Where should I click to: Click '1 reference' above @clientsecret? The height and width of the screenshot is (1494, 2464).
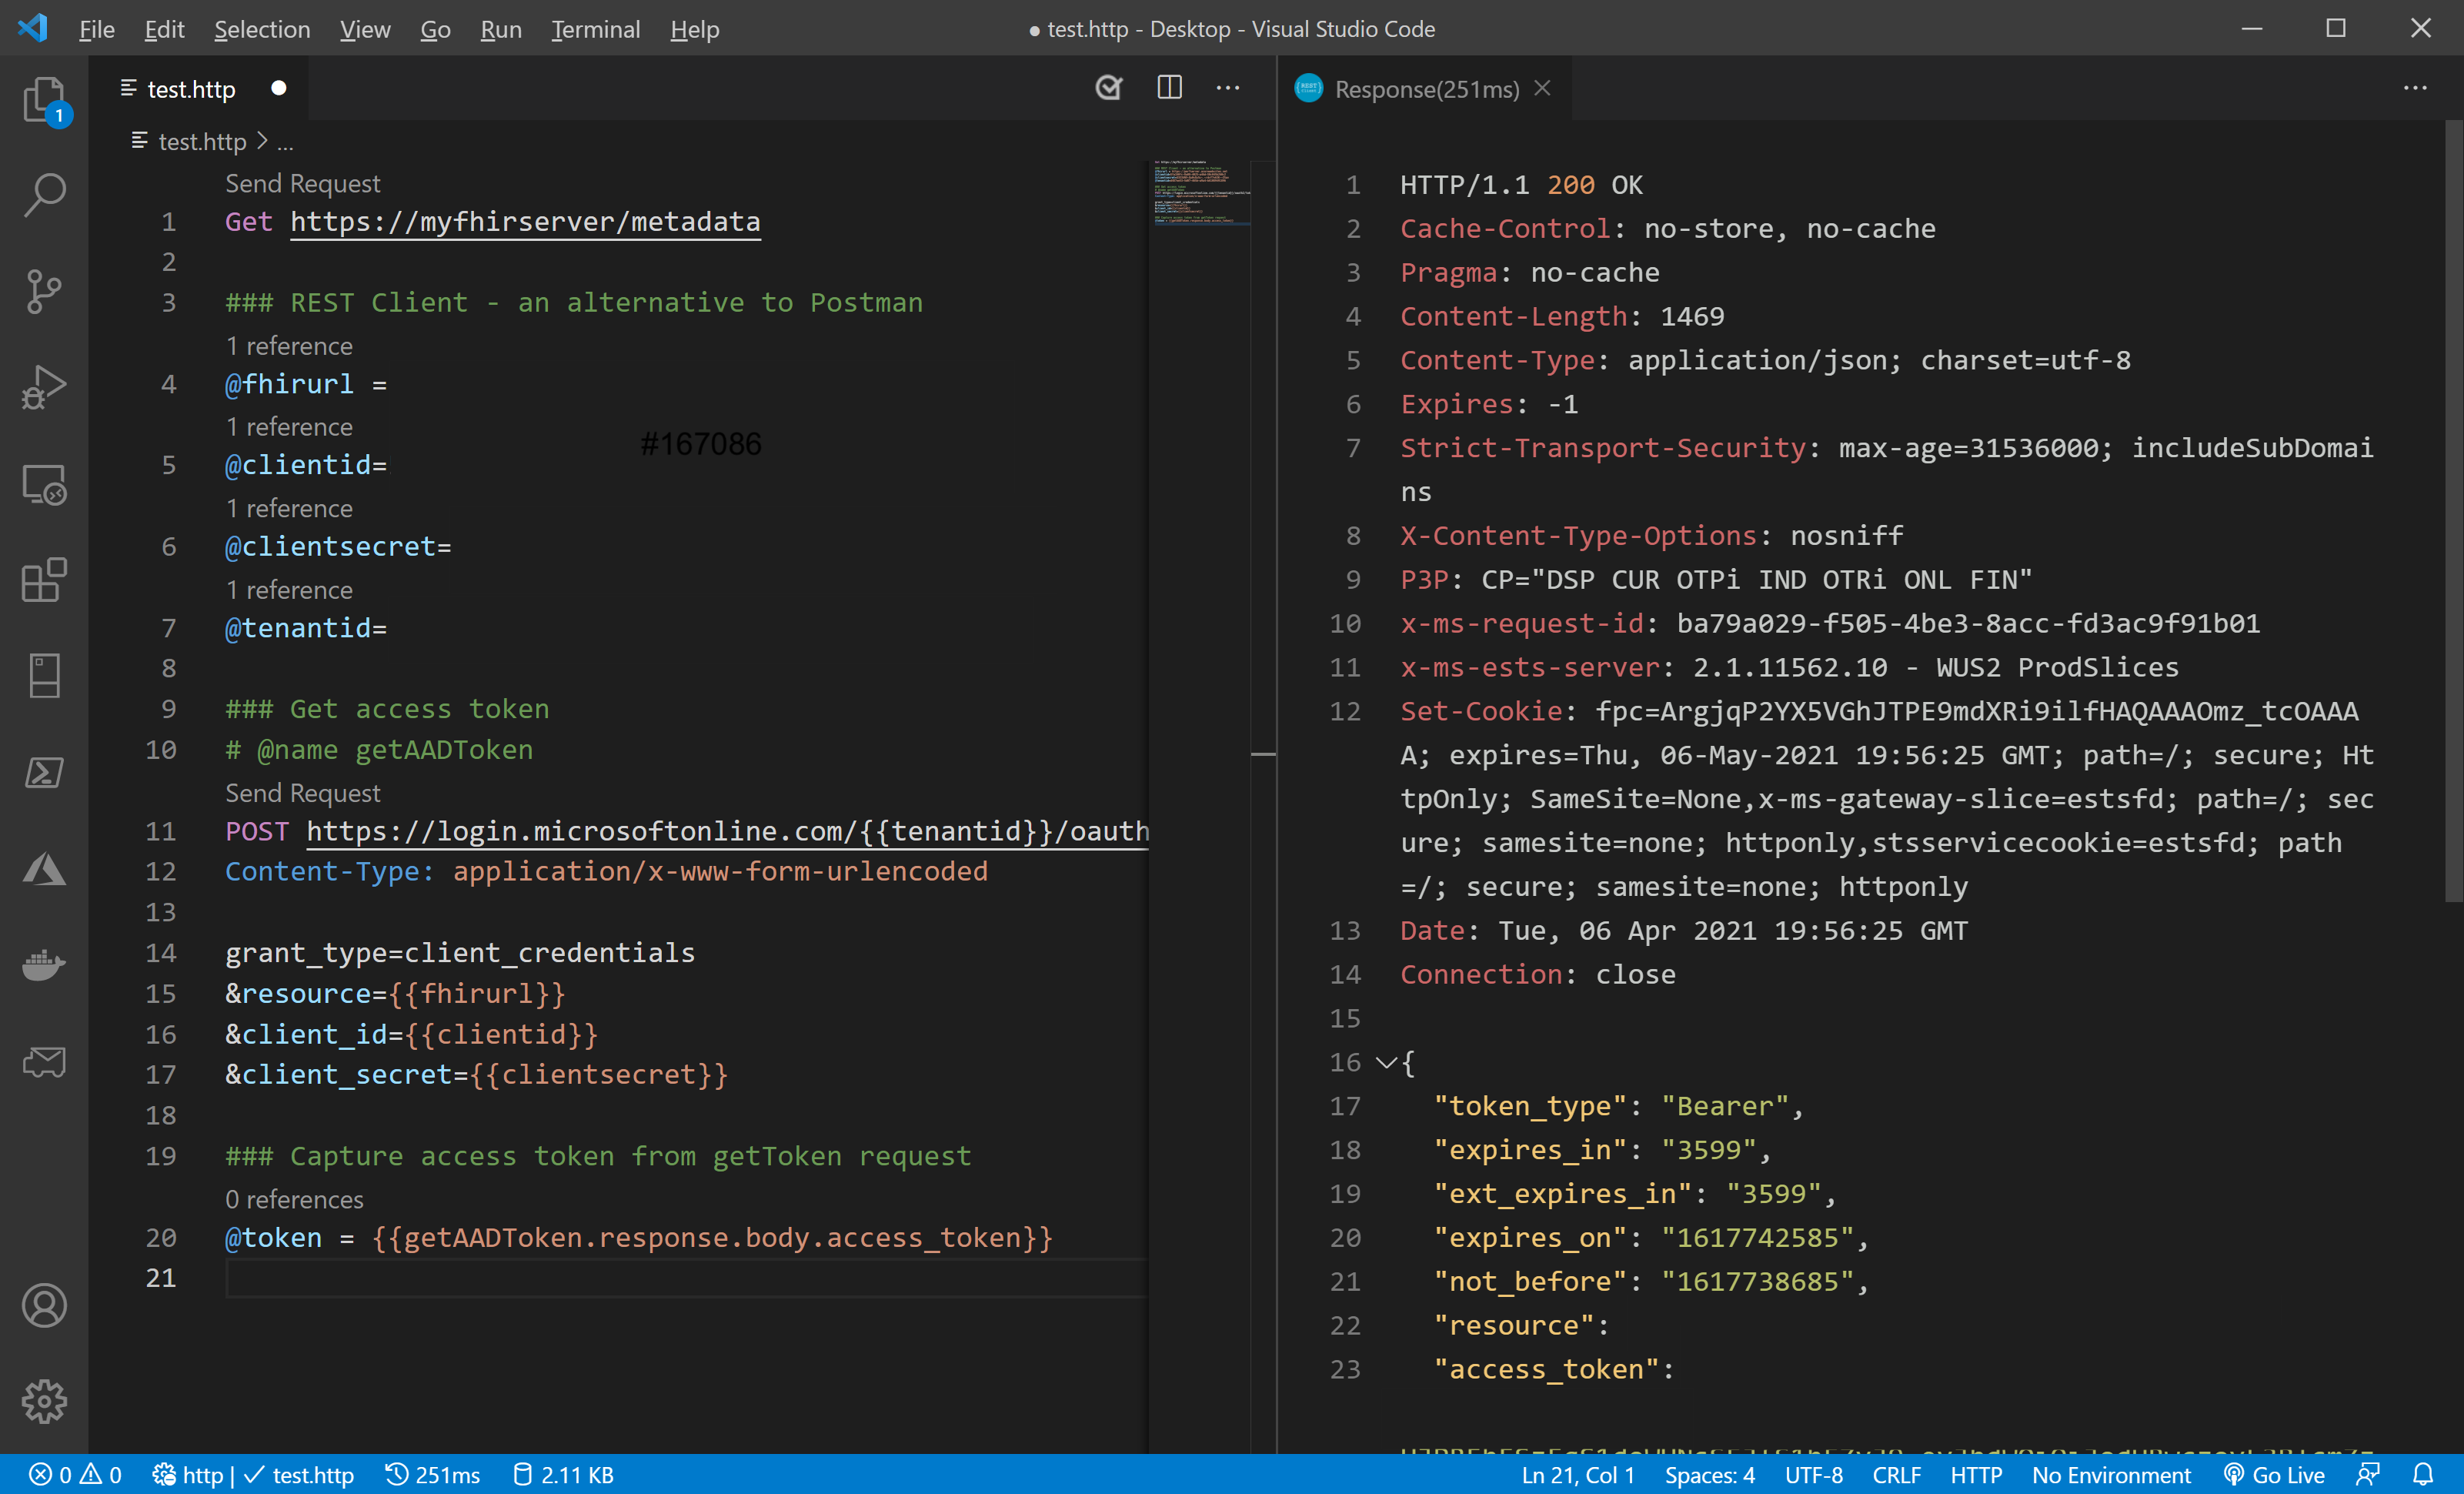tap(289, 508)
